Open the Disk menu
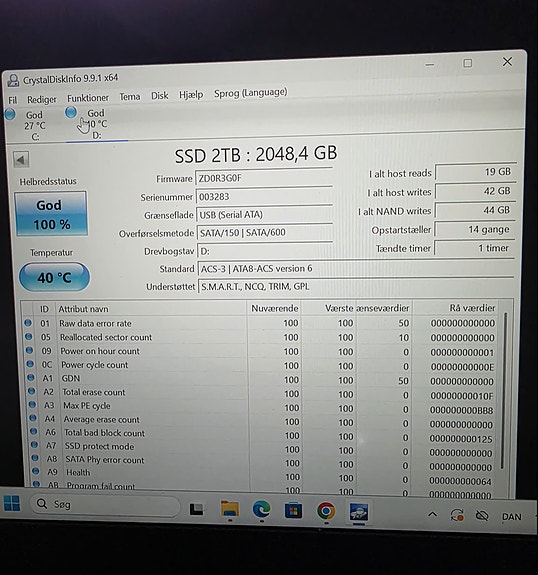538x575 pixels. (160, 96)
